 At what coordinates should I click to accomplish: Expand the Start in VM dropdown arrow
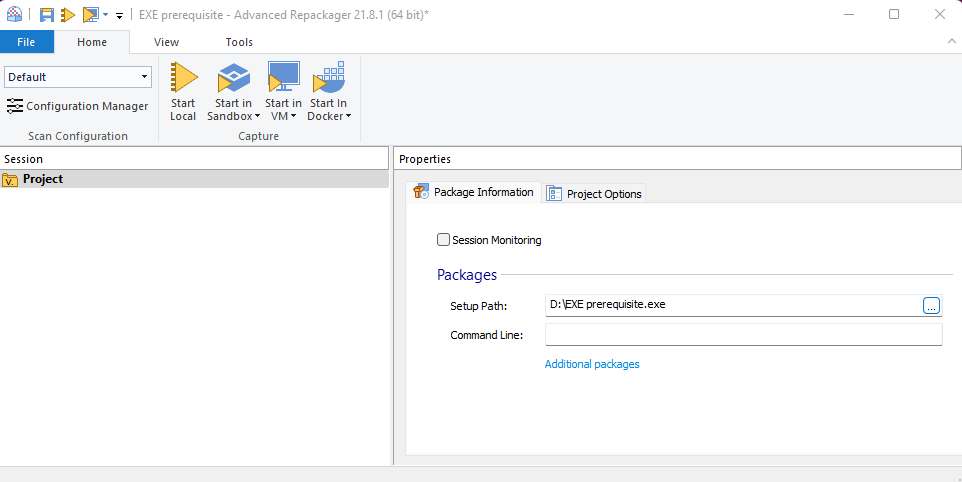(293, 117)
